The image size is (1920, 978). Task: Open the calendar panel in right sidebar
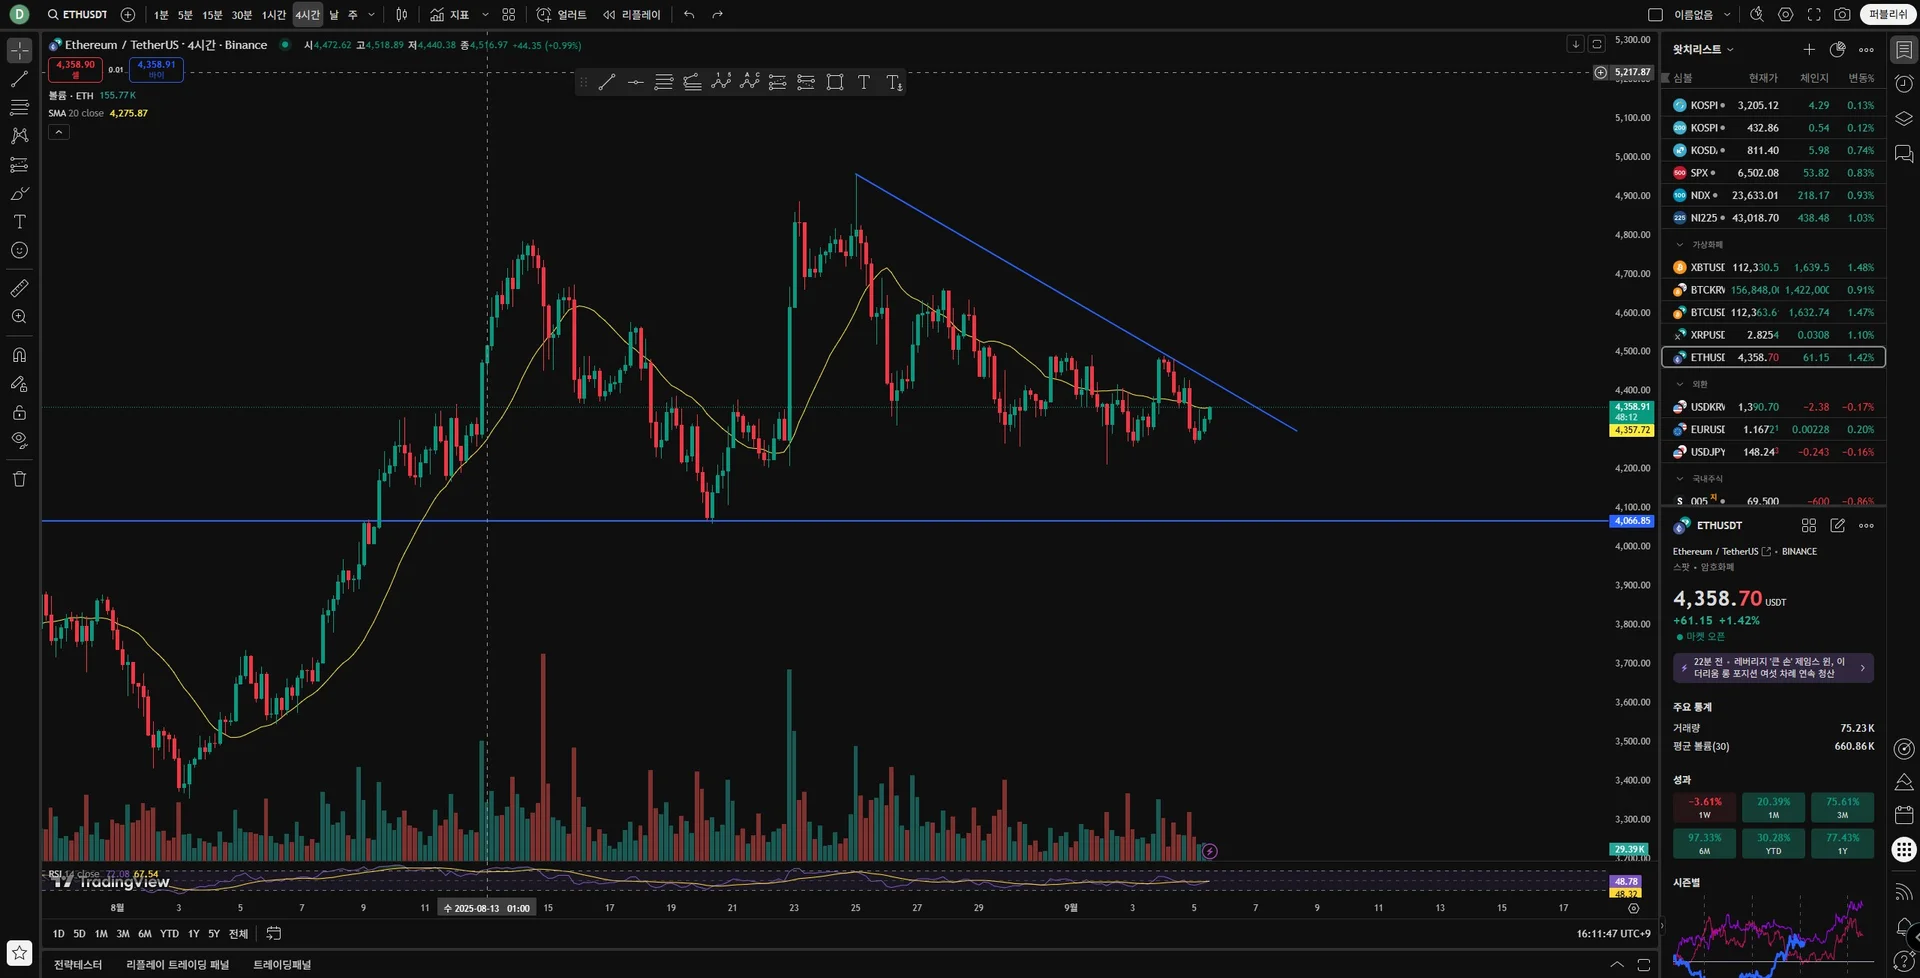pyautogui.click(x=1904, y=815)
